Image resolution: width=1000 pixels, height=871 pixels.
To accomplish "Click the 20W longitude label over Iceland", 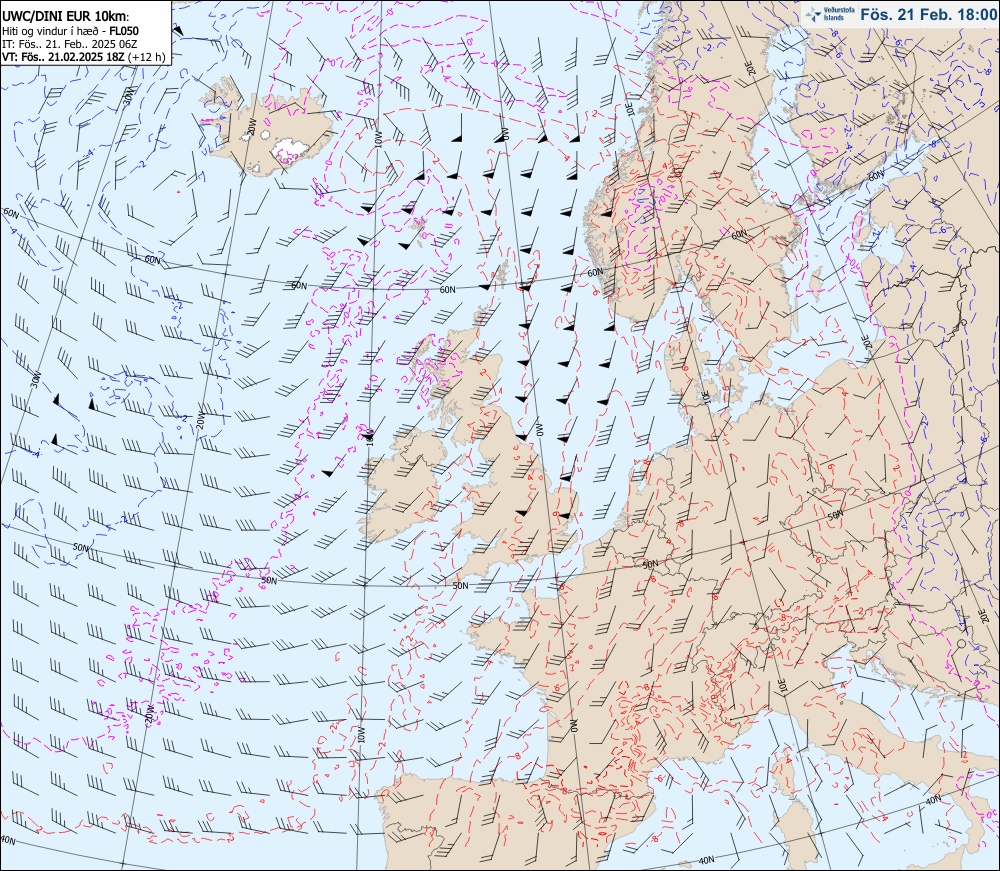I will (x=251, y=128).
